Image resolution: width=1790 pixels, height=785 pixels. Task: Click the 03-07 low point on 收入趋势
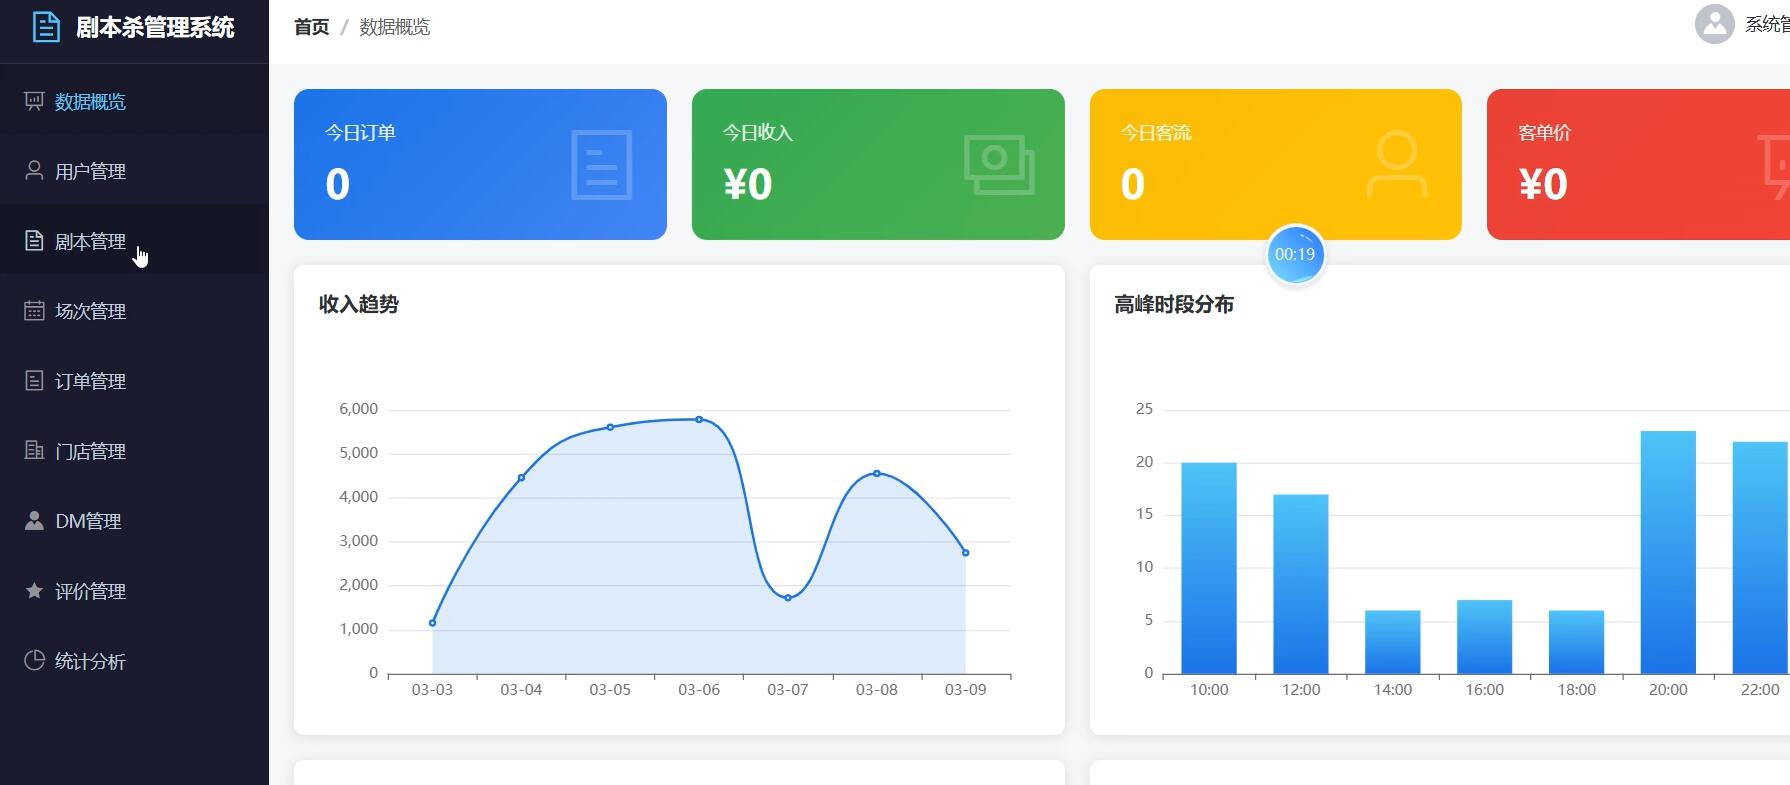pyautogui.click(x=788, y=598)
